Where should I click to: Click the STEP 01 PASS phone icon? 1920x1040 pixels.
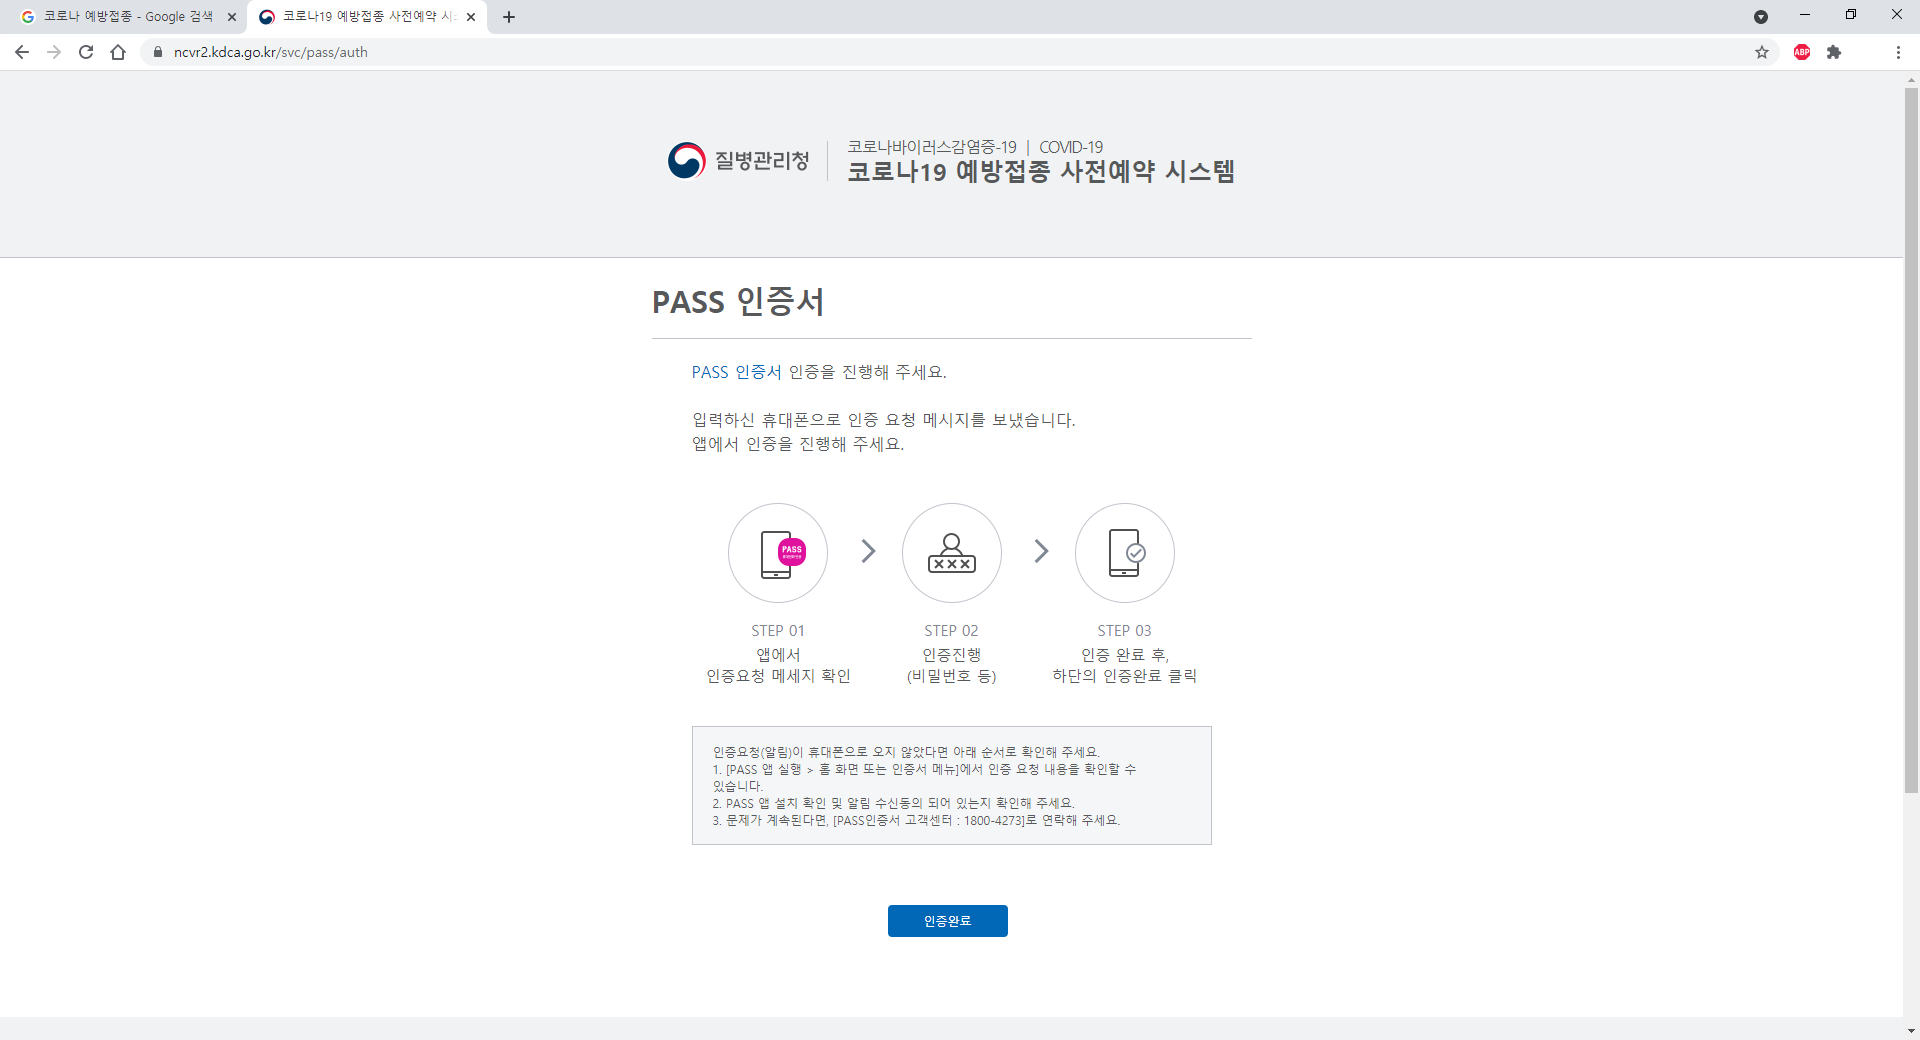tap(778, 553)
